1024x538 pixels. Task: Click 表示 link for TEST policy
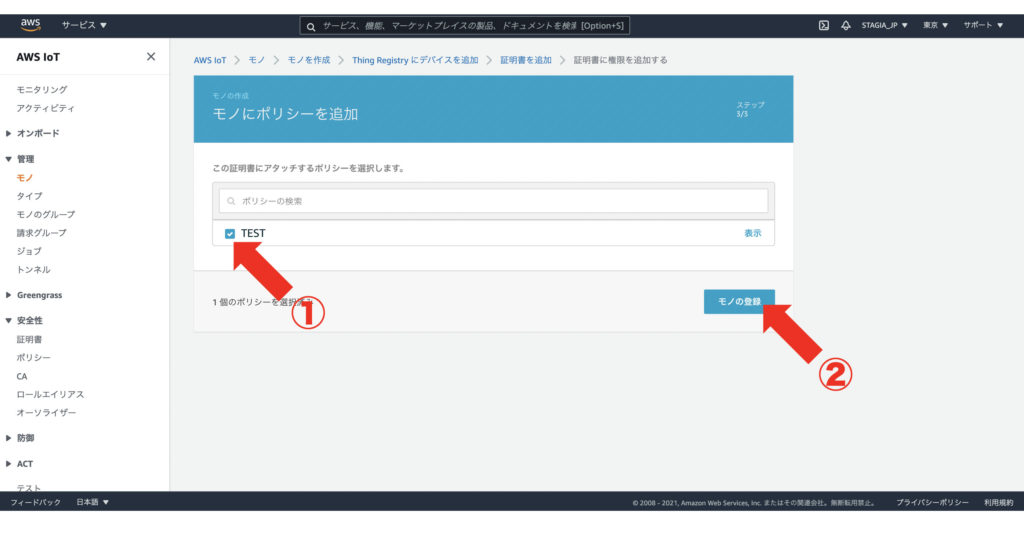[x=752, y=233]
